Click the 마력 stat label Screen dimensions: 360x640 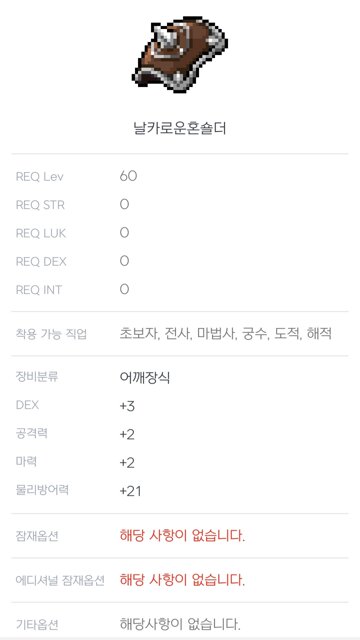[x=26, y=461]
